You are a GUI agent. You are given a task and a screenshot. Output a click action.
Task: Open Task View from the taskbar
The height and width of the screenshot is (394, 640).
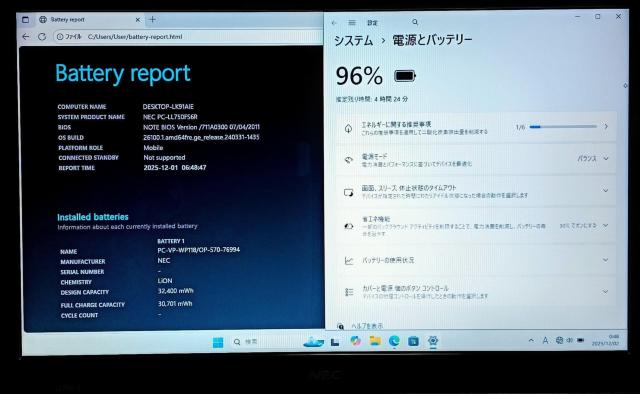(x=335, y=342)
